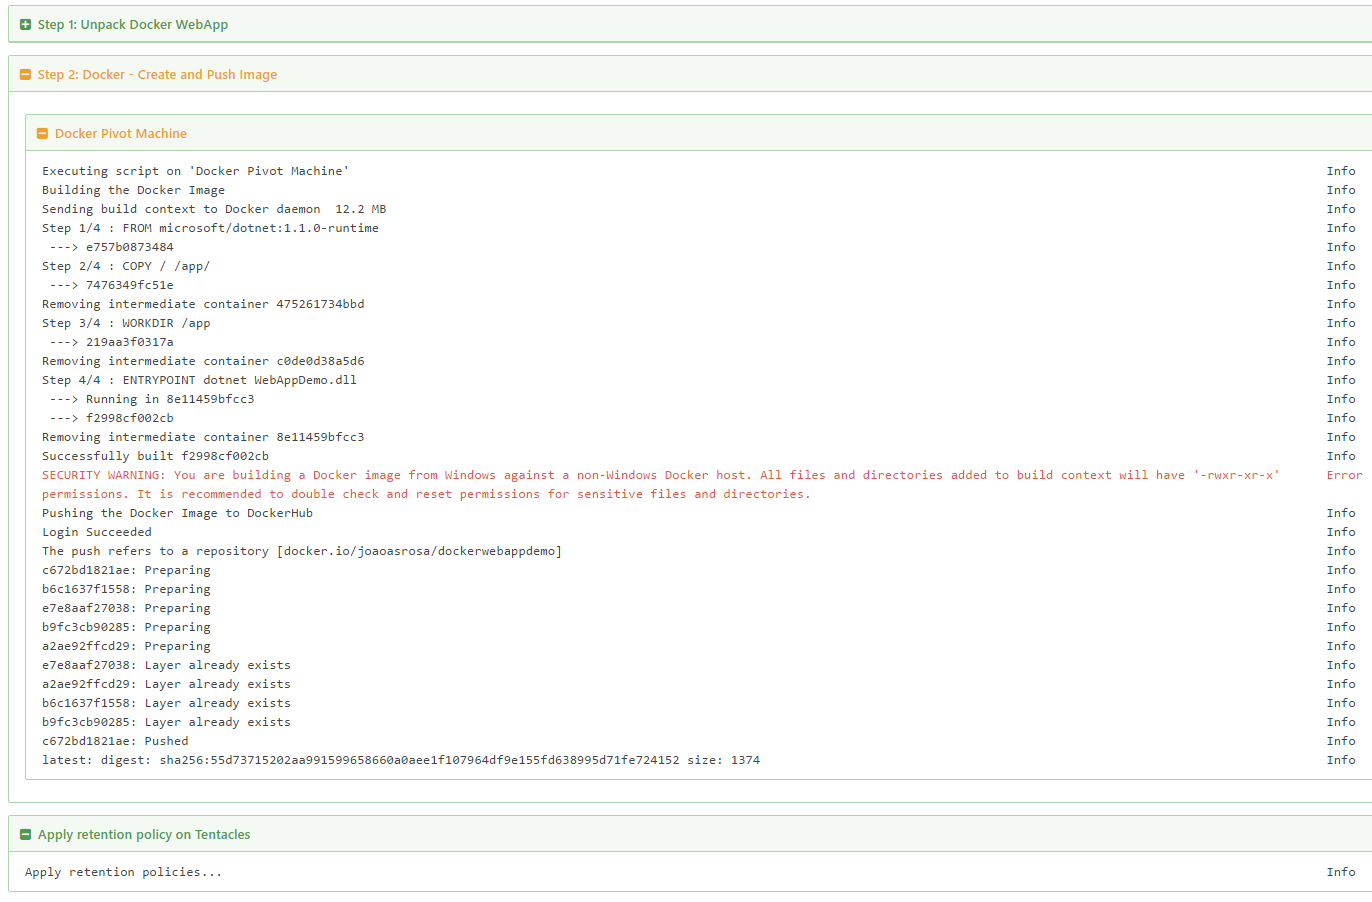Select 'a2ae92ffcd29: Preparing' line
Image resolution: width=1372 pixels, height=902 pixels.
coord(126,646)
